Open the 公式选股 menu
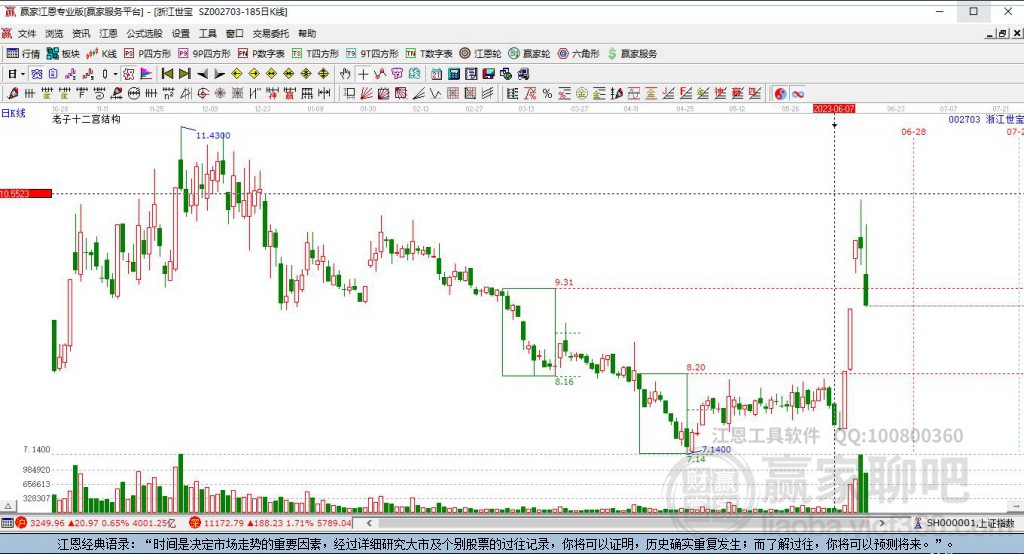 point(144,33)
